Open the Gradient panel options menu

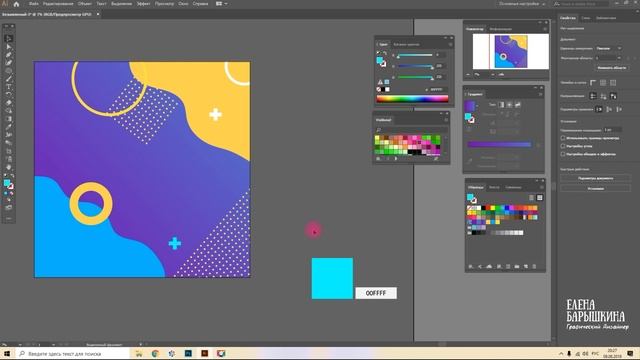coord(540,94)
